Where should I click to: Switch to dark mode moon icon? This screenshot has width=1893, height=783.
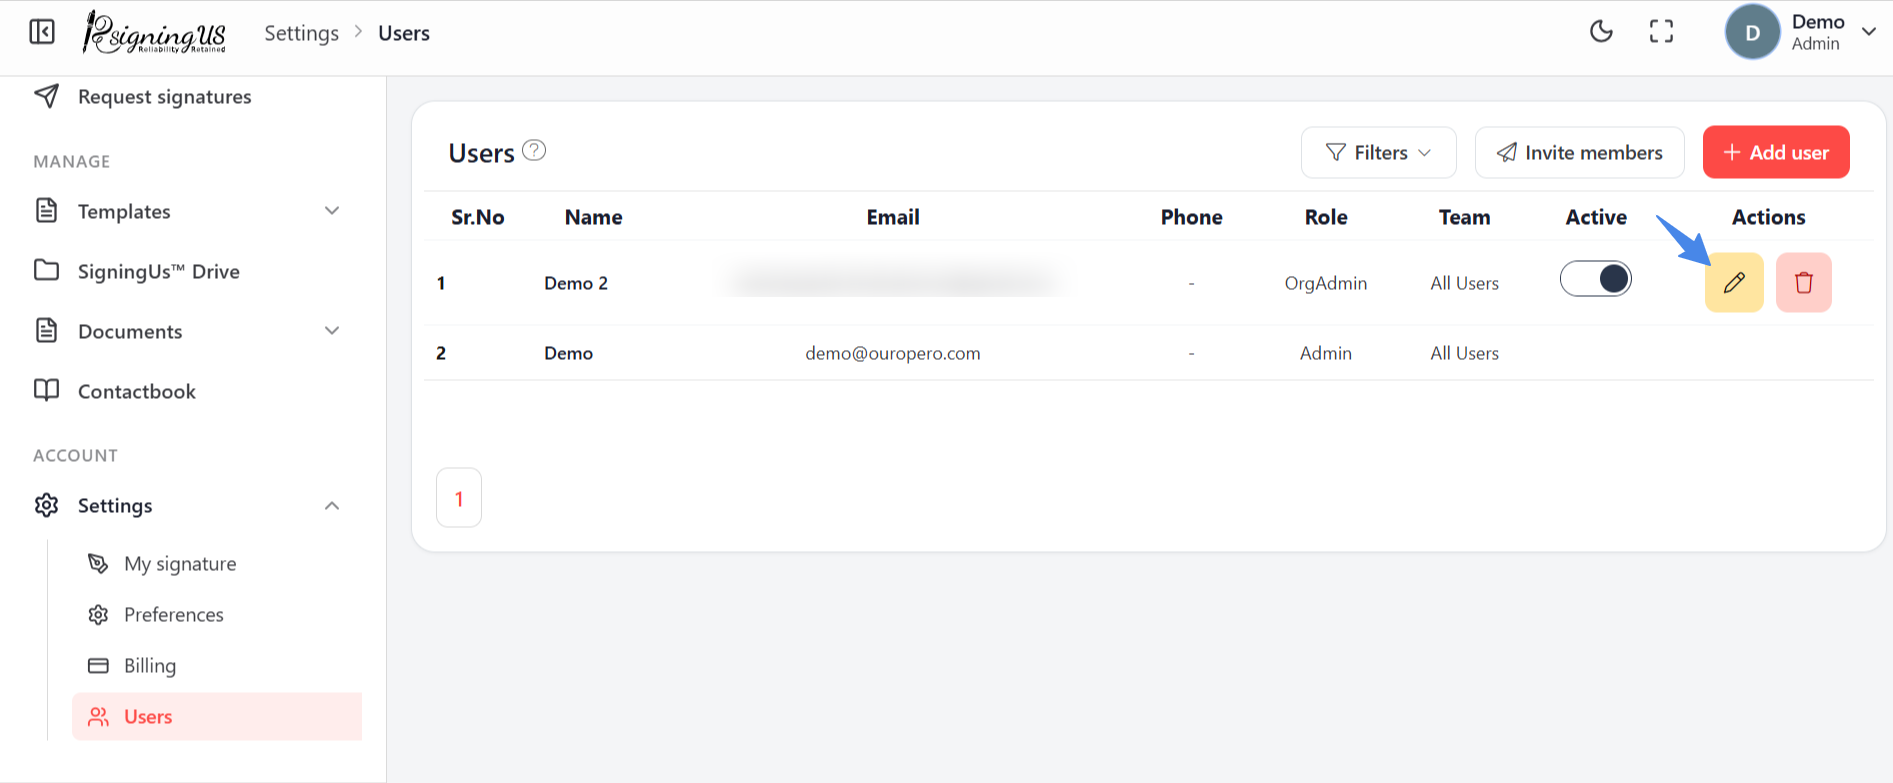[1601, 32]
